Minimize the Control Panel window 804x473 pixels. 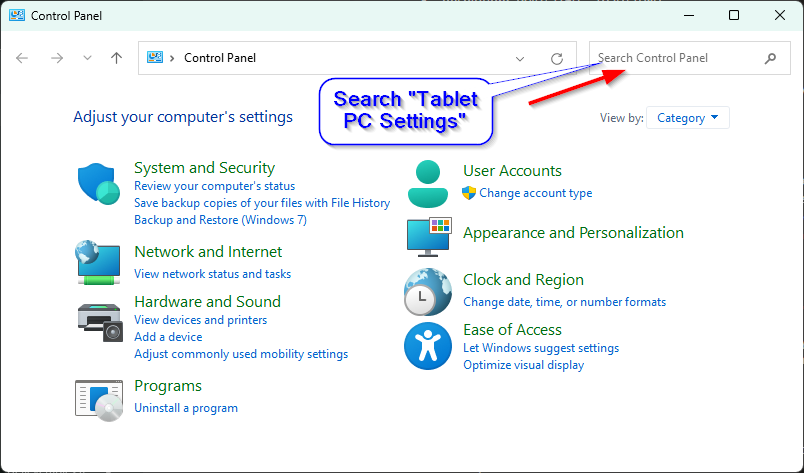pos(689,15)
